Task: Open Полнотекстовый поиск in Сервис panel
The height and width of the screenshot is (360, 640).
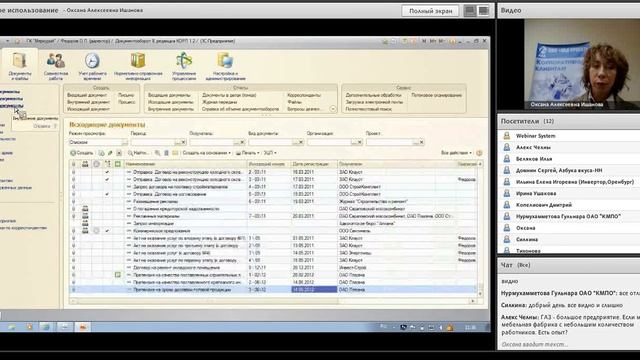Action: (x=368, y=109)
